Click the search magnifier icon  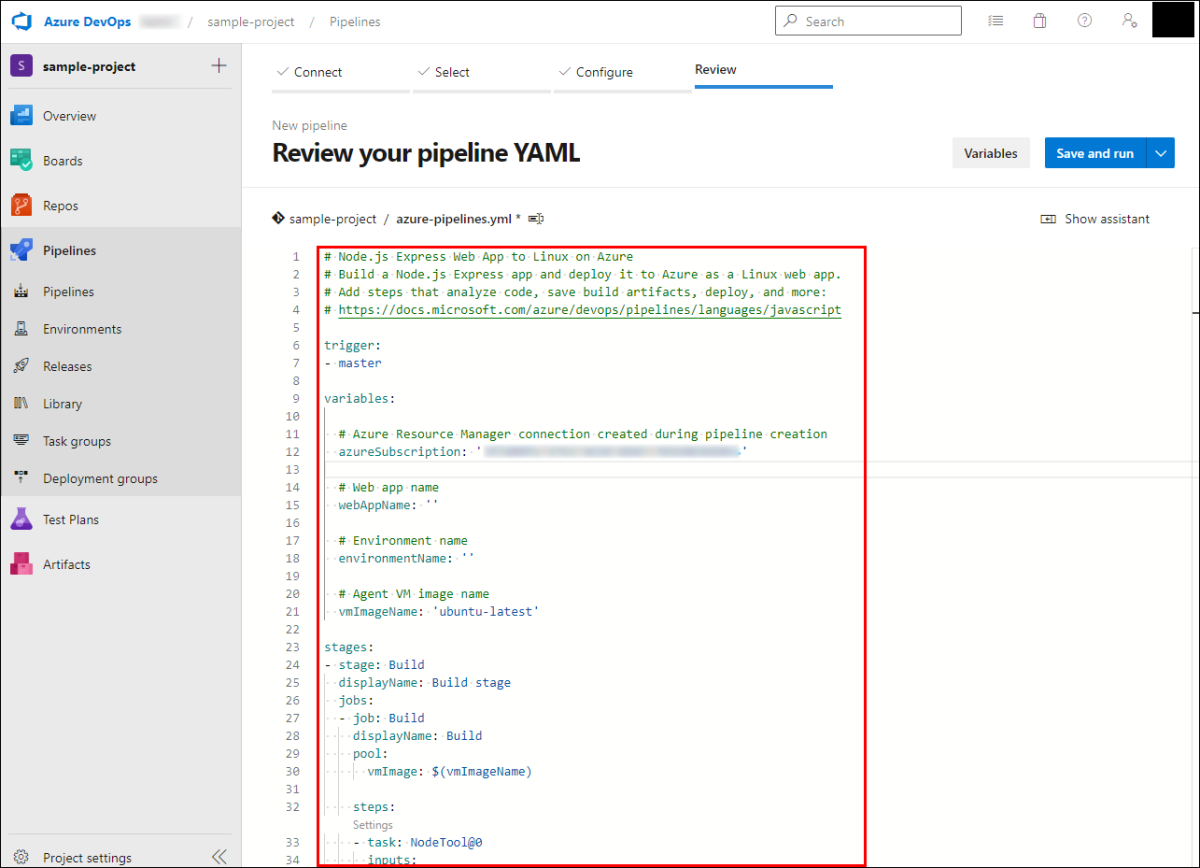(x=791, y=21)
